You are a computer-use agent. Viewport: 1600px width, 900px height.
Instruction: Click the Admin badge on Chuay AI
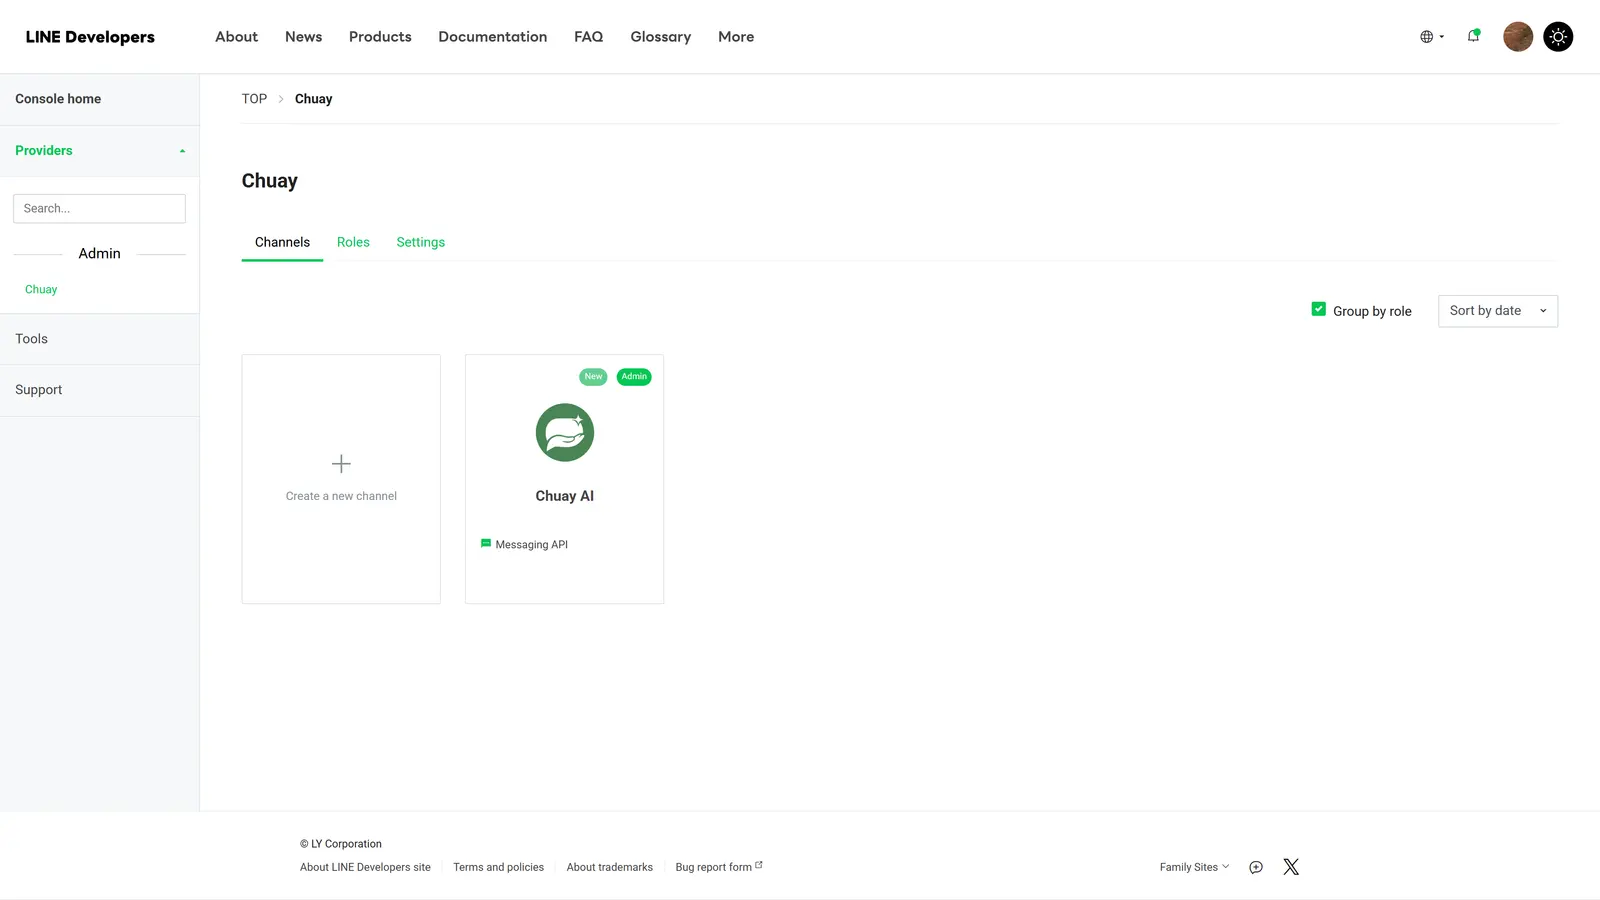coord(634,377)
